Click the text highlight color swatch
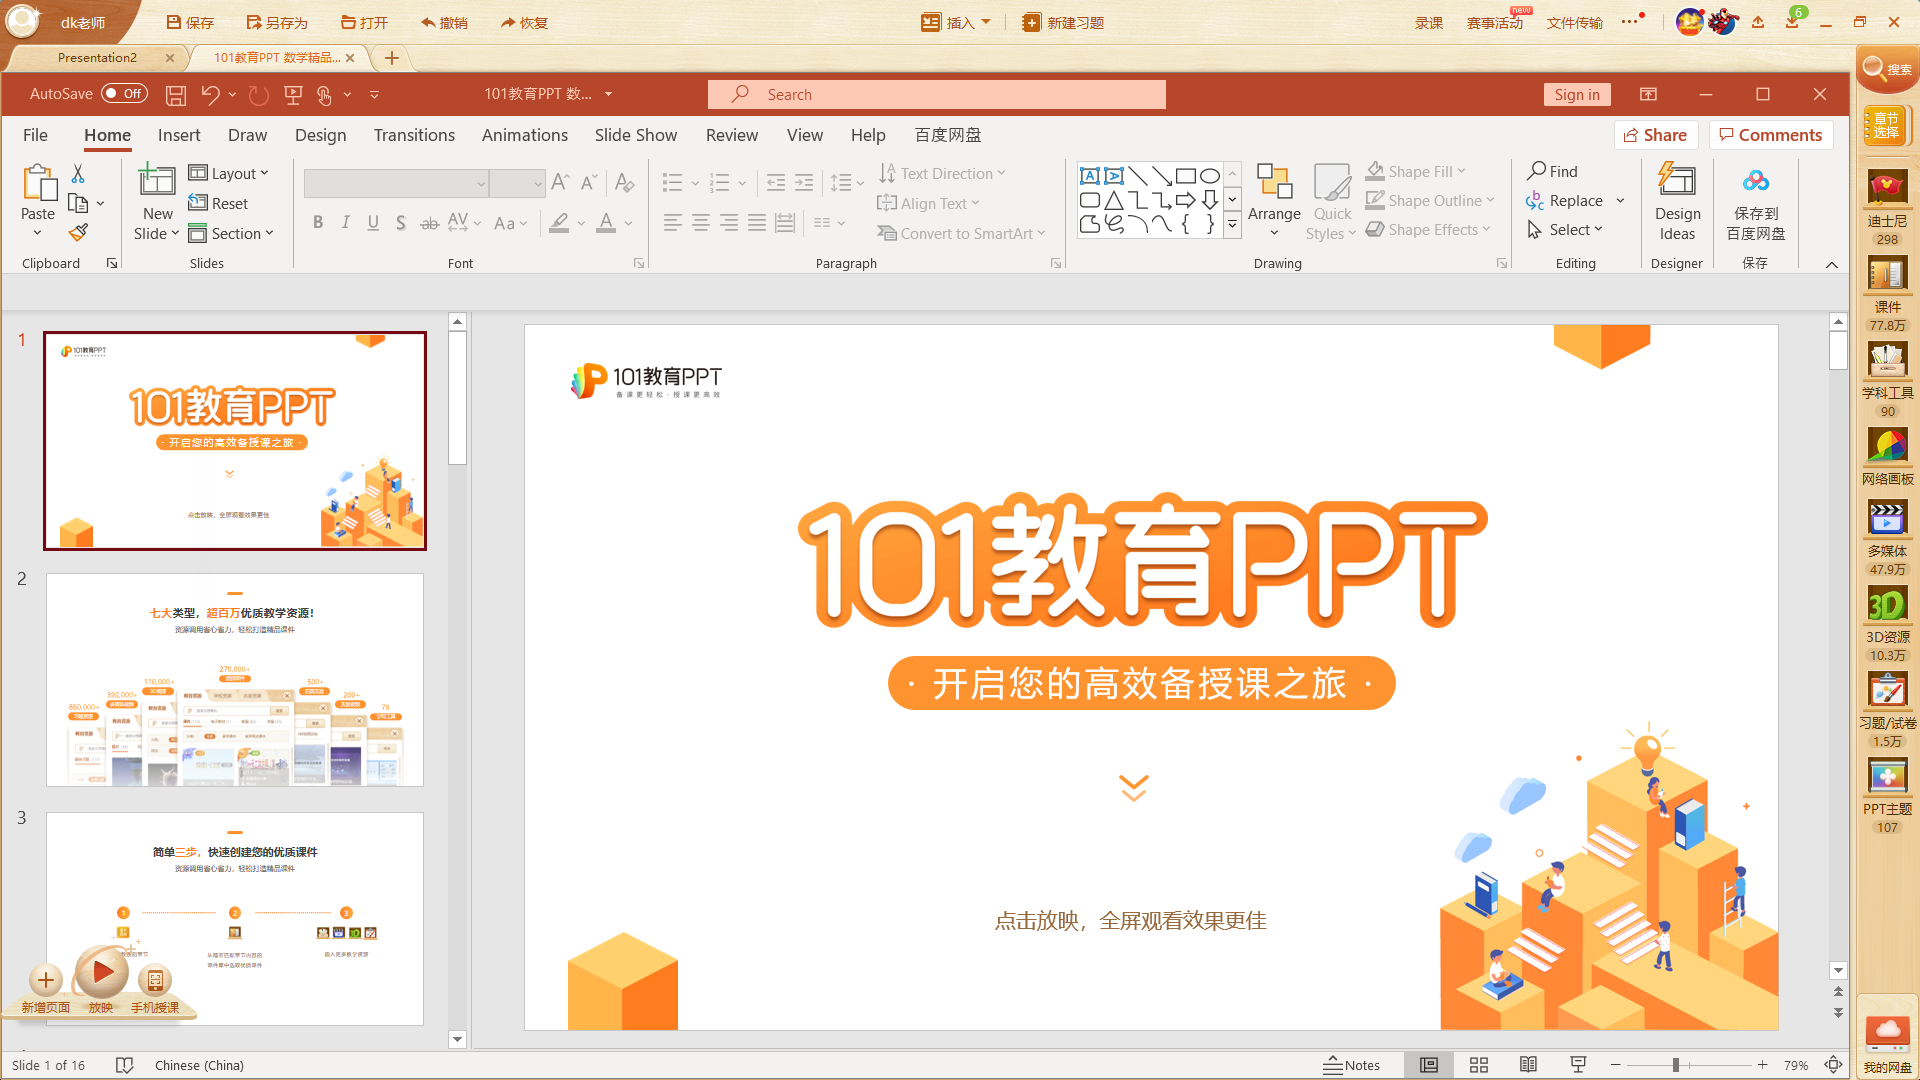 (559, 223)
